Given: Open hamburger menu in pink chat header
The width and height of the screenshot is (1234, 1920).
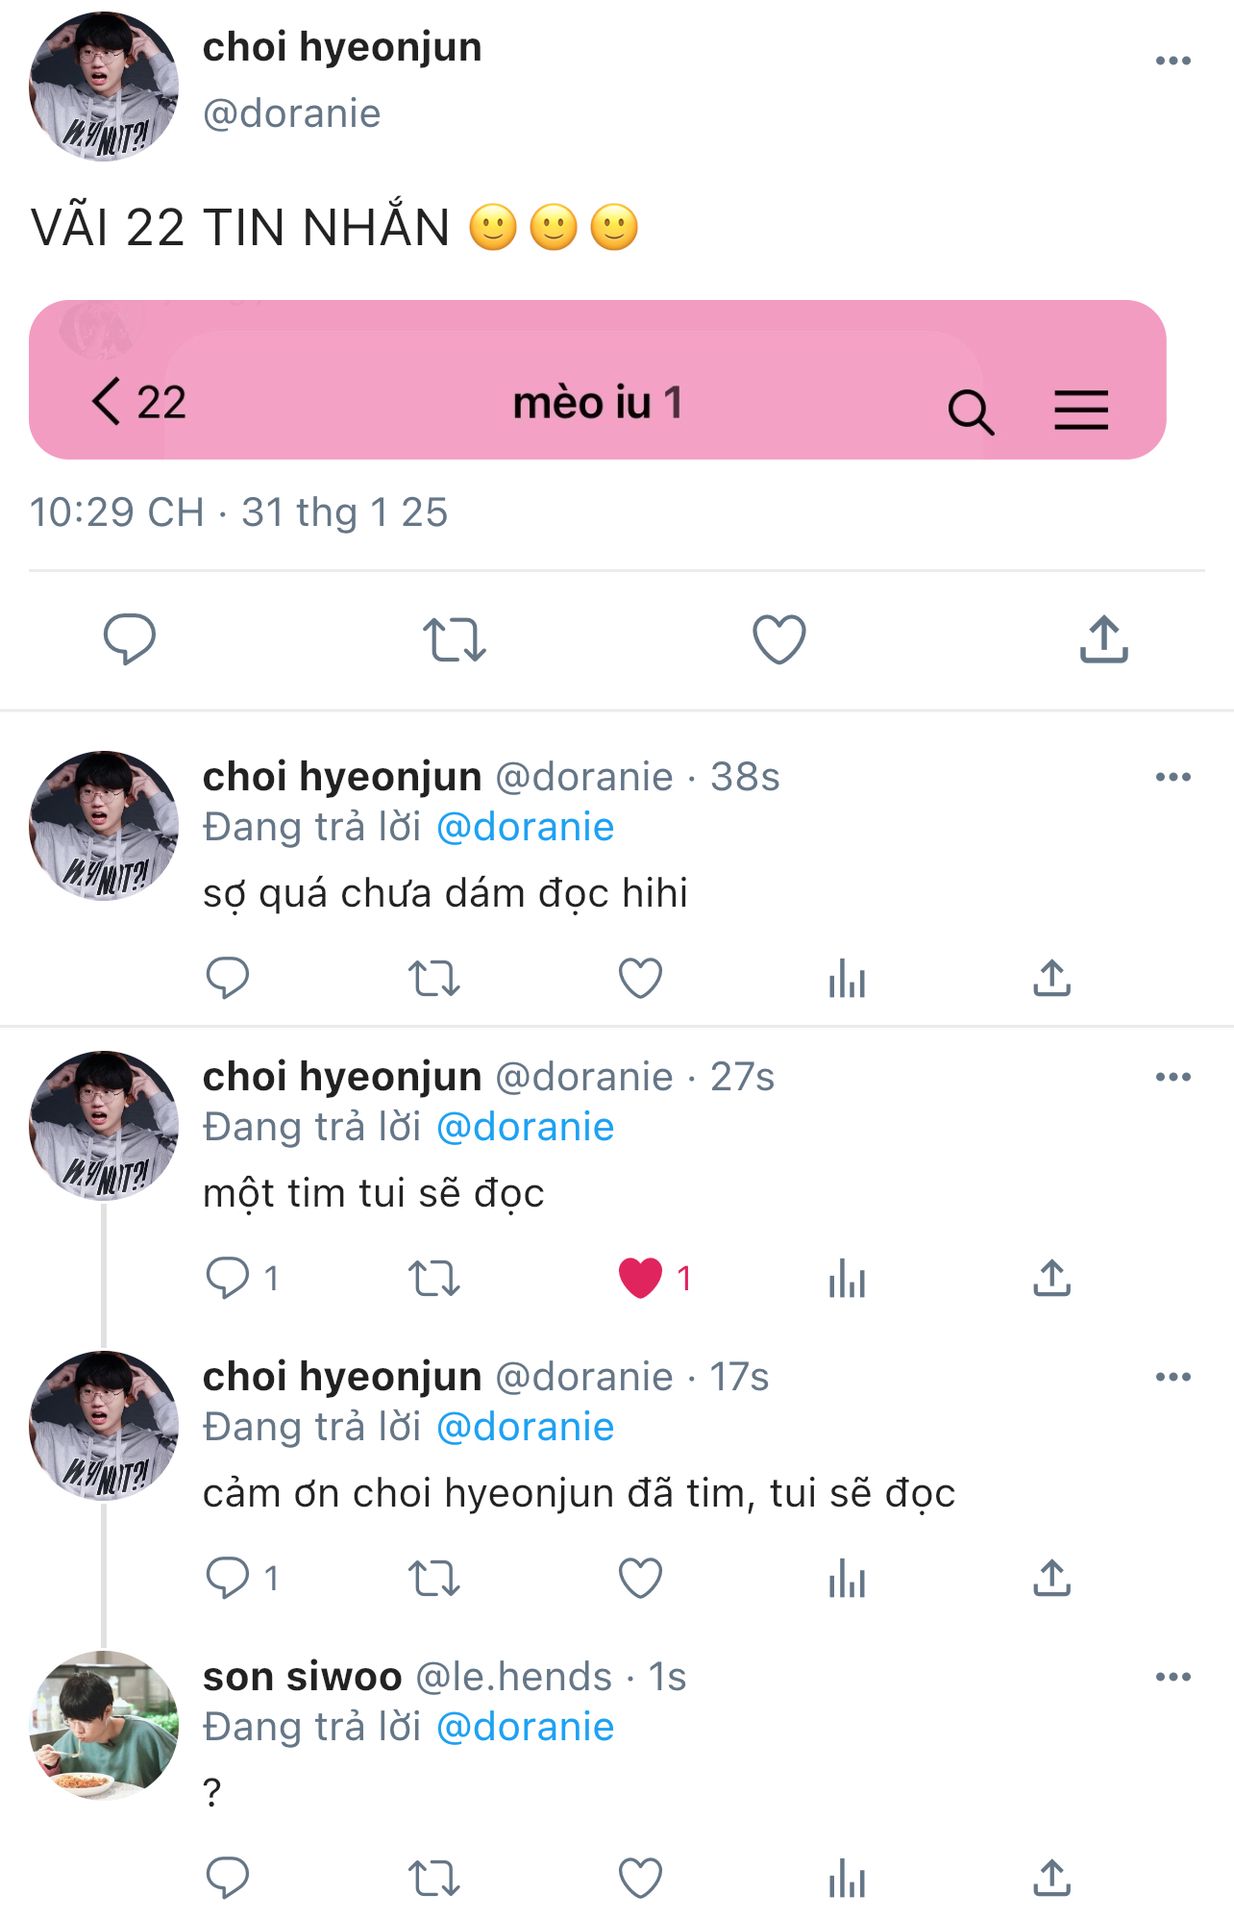Looking at the screenshot, I should [1081, 410].
